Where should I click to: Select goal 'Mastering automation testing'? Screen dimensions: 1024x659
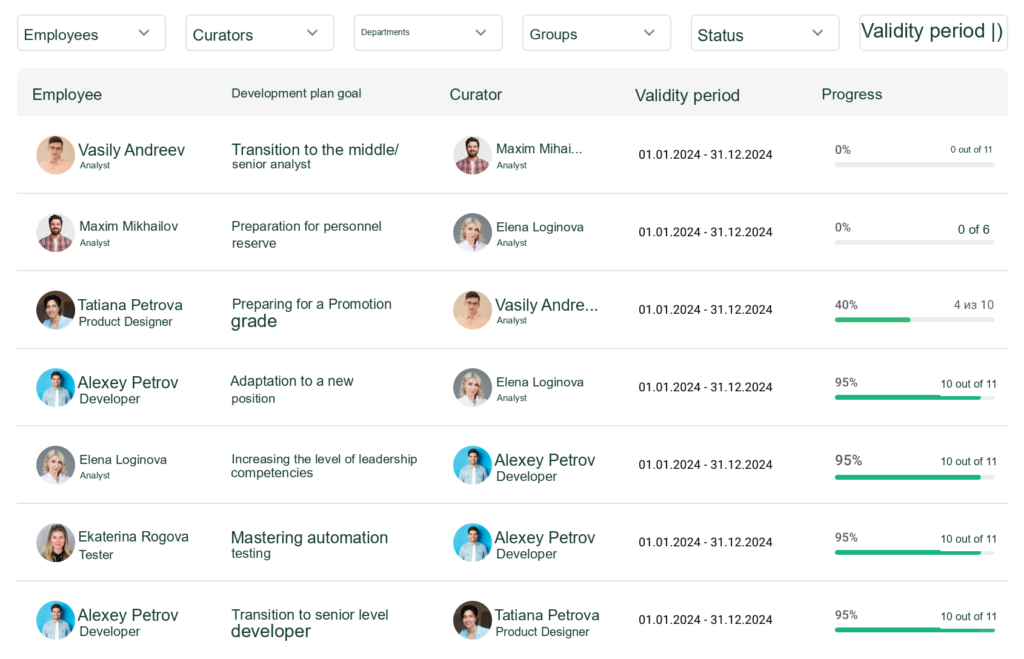click(310, 545)
